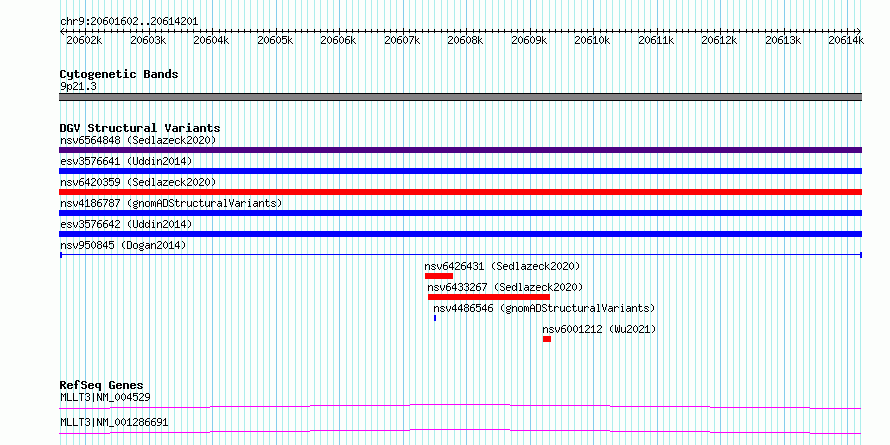Click the 20605k ruler label
890x445 pixels.
pos(275,40)
